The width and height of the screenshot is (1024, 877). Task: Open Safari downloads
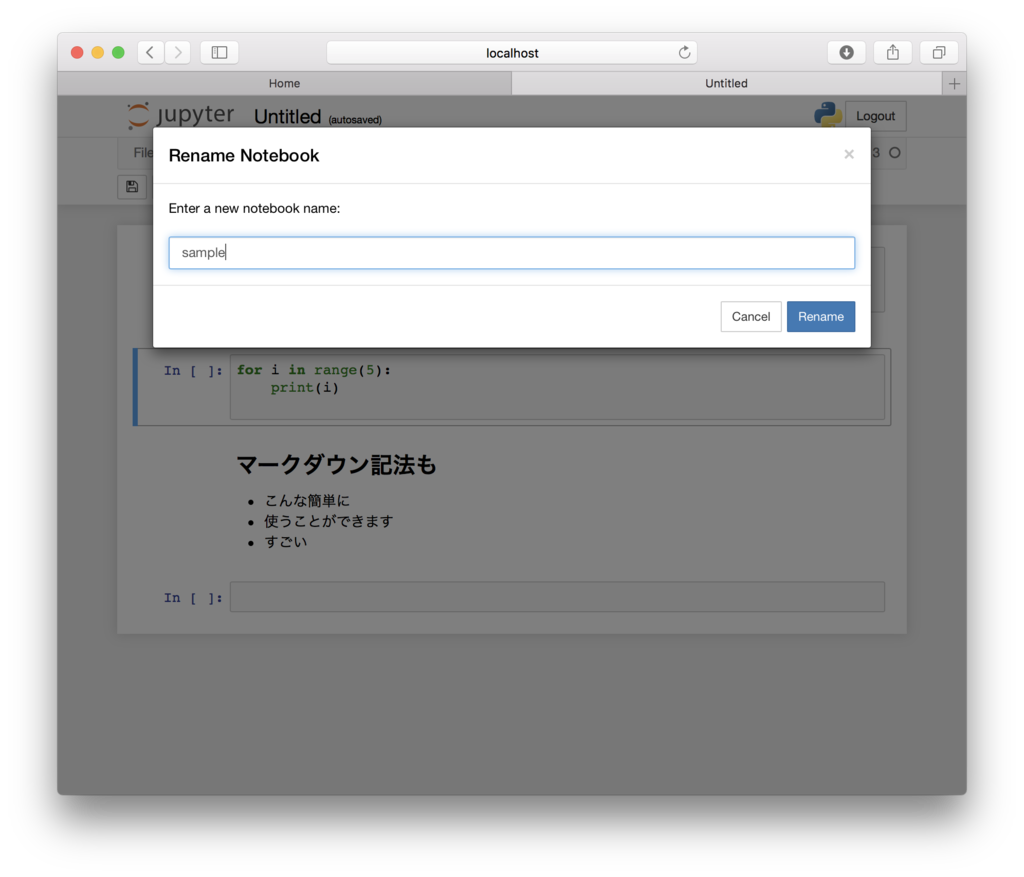click(x=846, y=52)
